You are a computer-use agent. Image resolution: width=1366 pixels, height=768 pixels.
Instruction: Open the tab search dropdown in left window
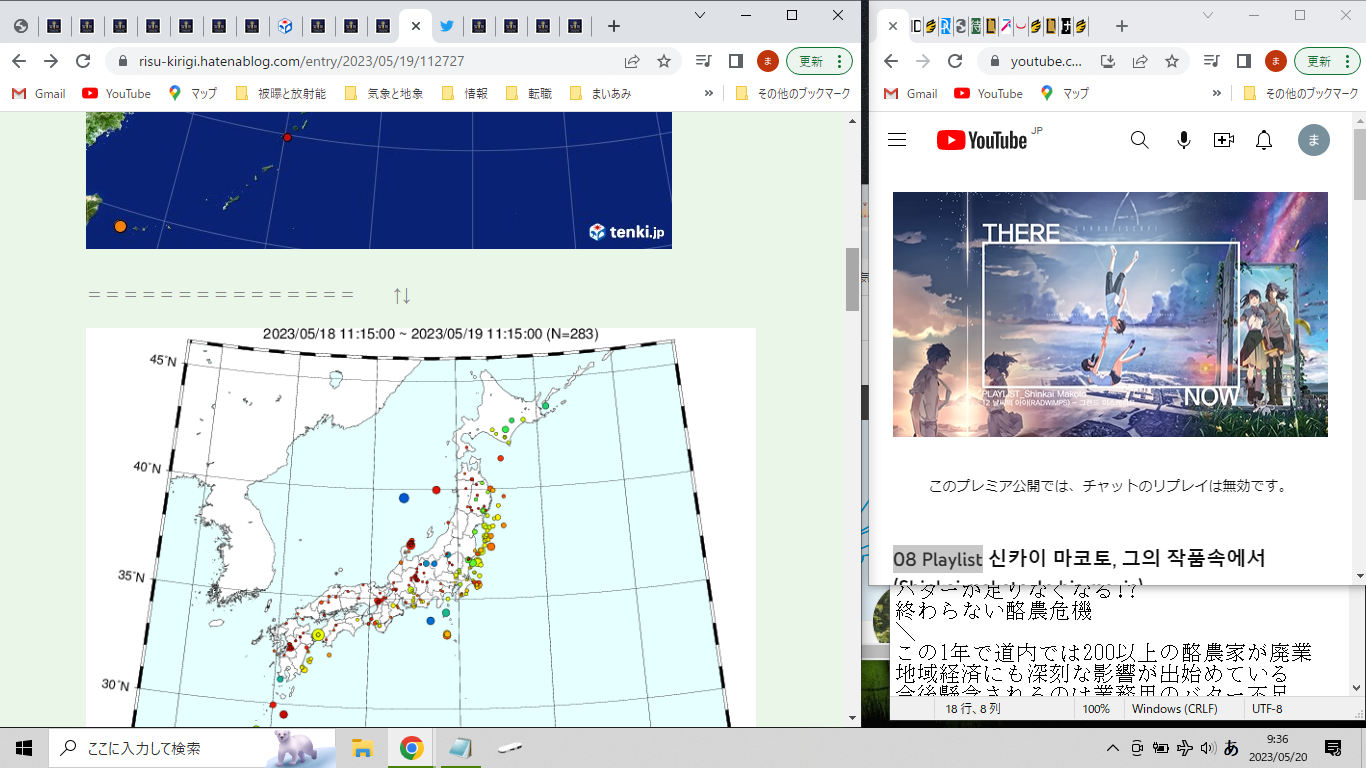[x=700, y=15]
